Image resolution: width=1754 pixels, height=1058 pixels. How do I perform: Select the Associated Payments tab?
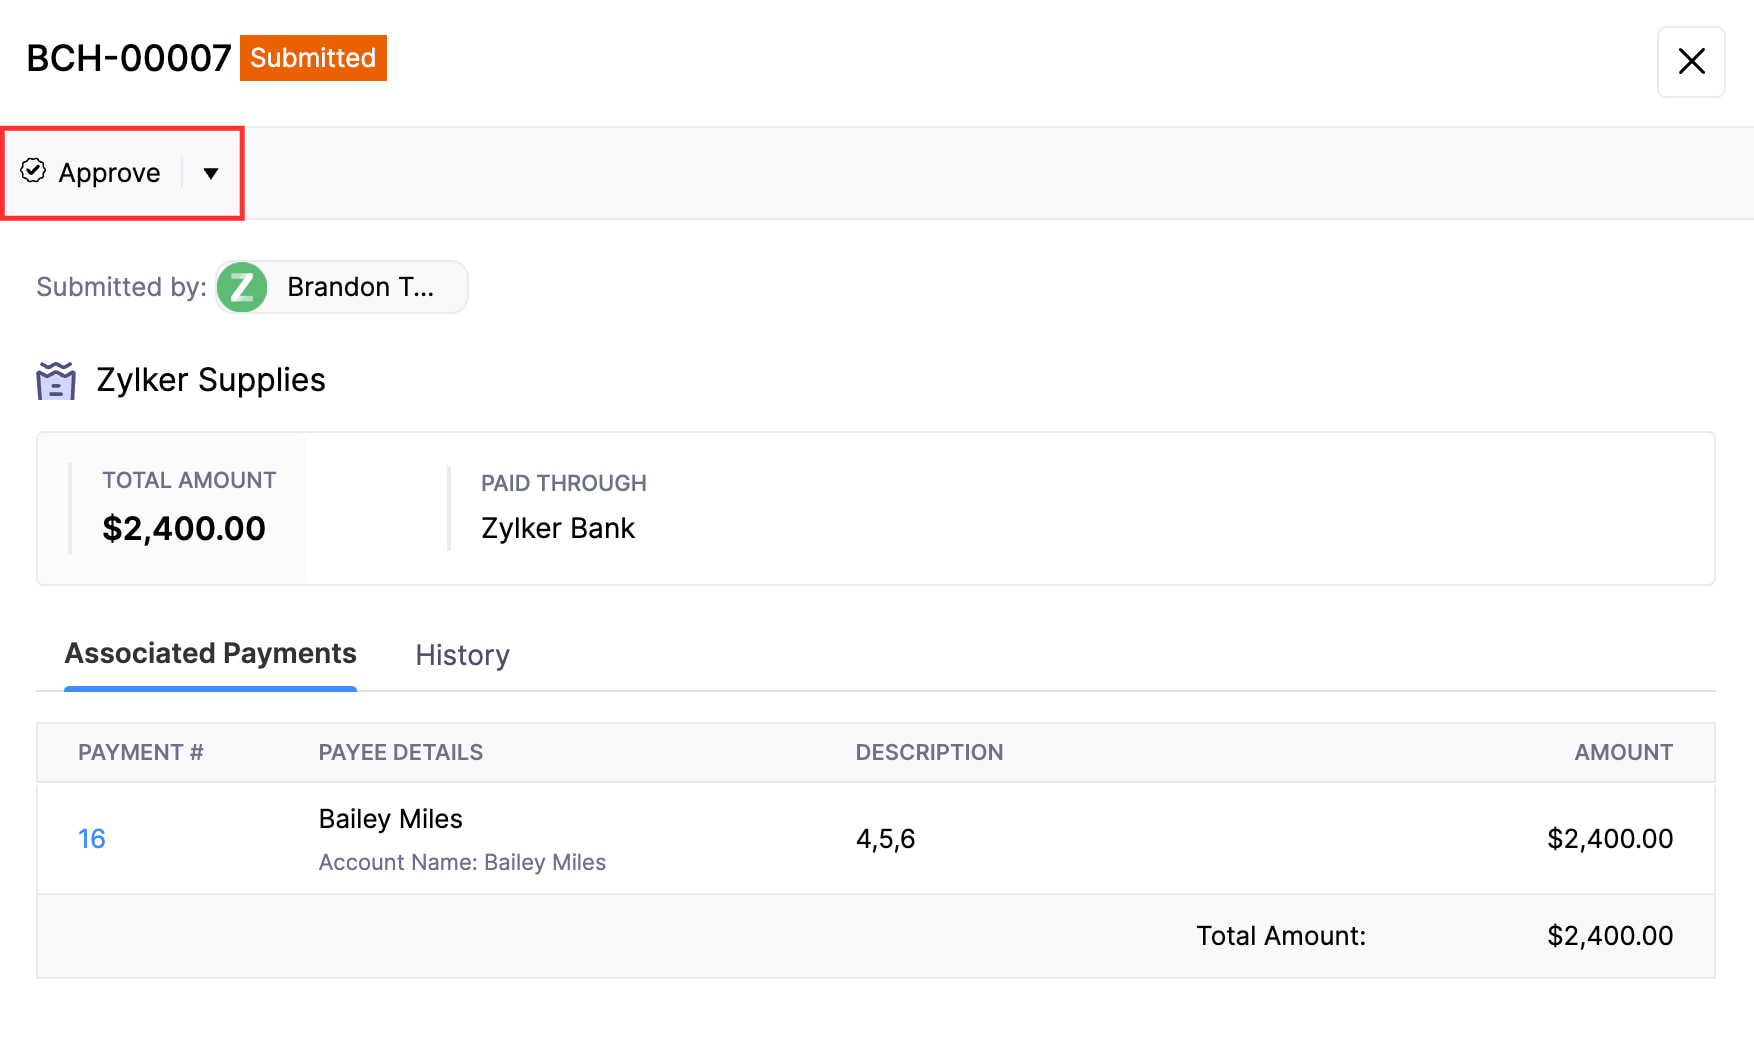(210, 654)
